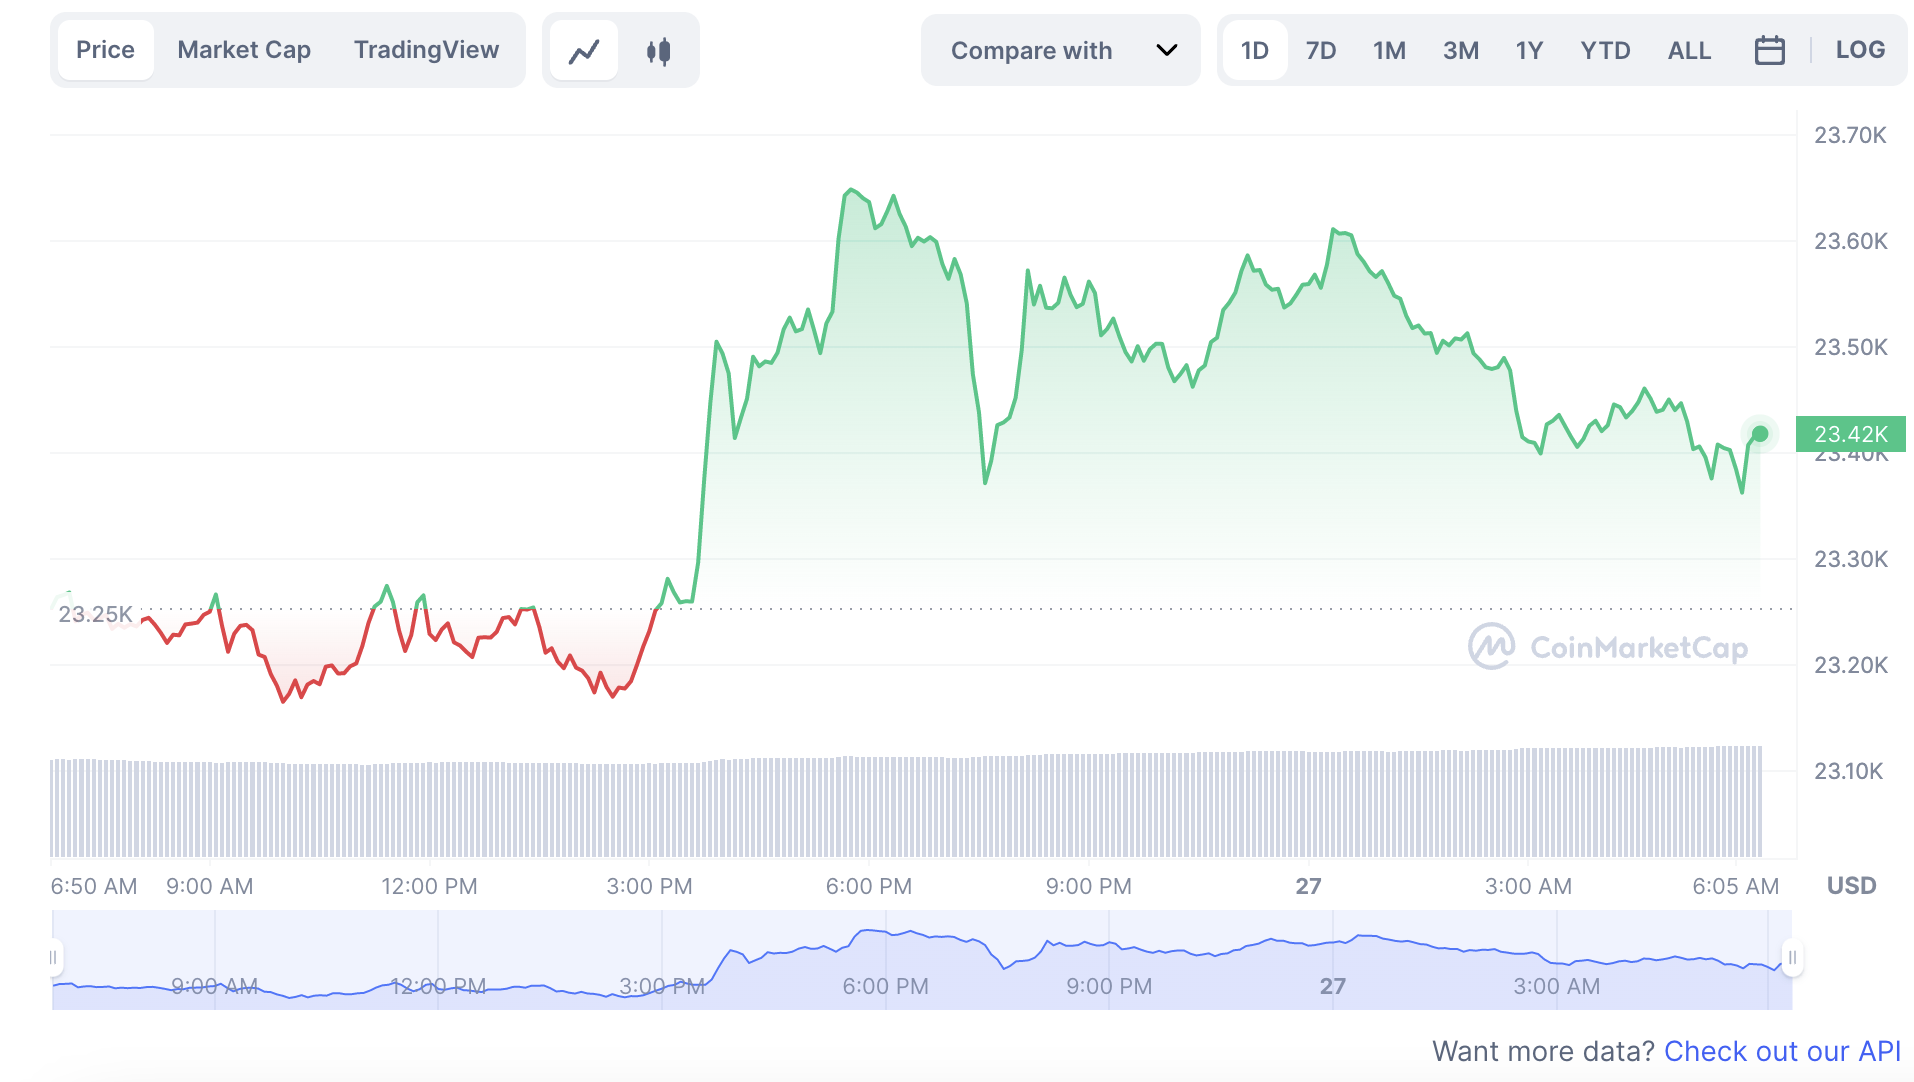
Task: Toggle logarithmic scale with LOG
Action: pos(1860,49)
